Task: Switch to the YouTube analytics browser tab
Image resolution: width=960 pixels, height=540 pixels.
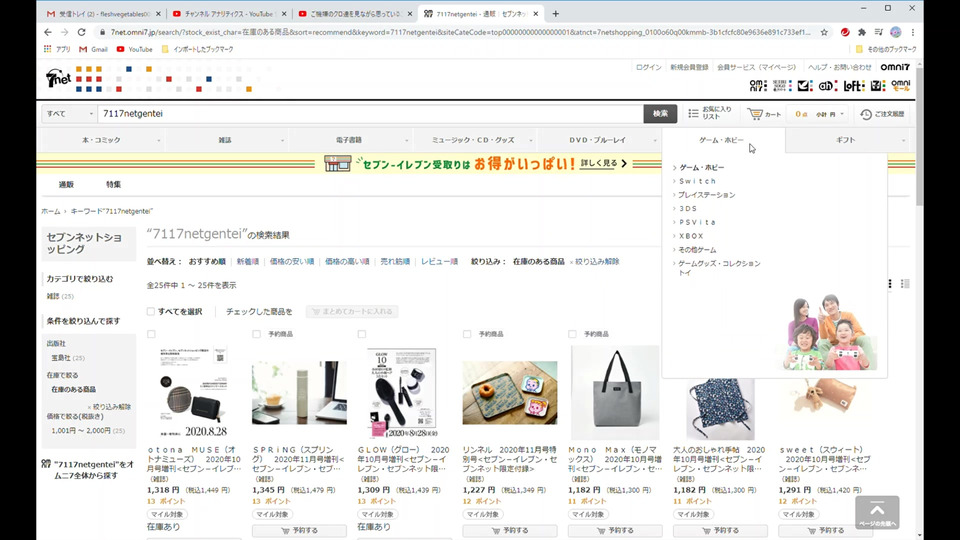Action: pos(228,13)
